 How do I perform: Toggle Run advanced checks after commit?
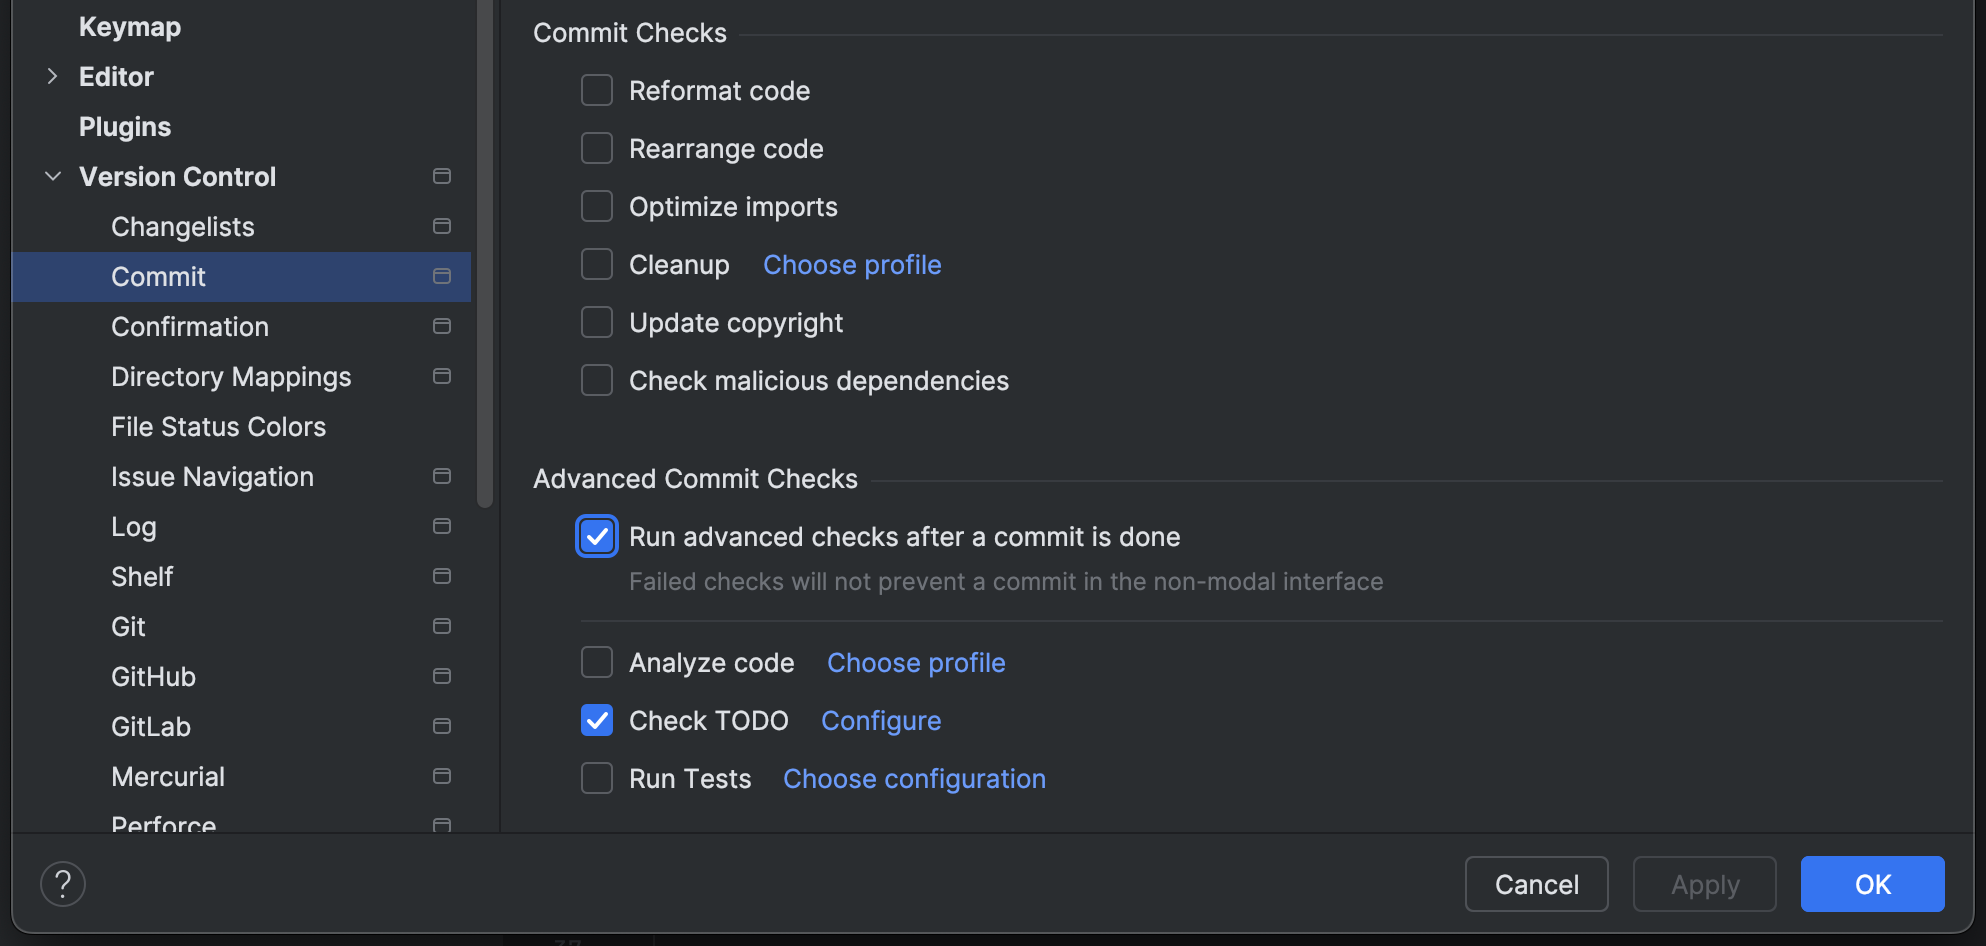(597, 537)
